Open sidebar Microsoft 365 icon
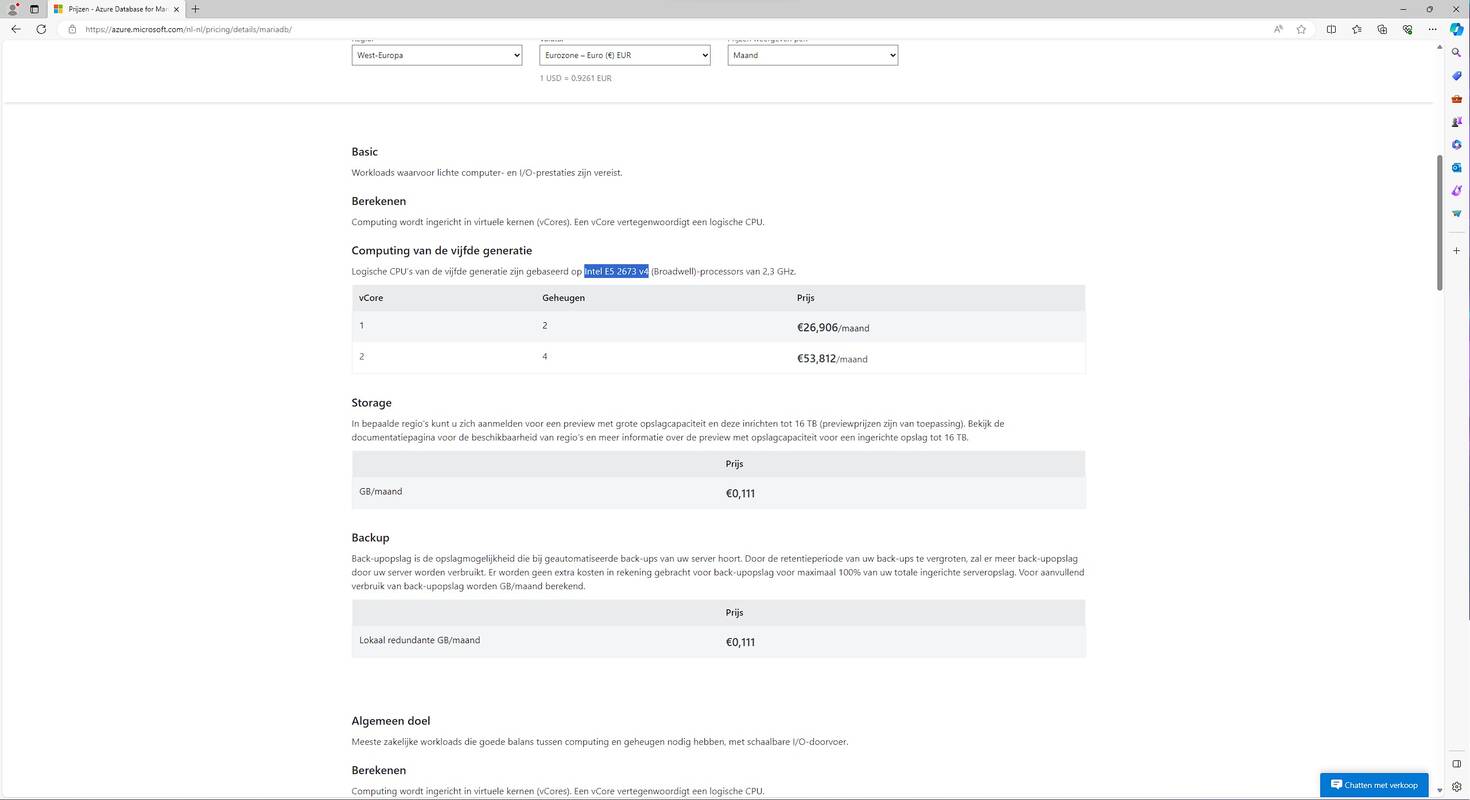 tap(1457, 145)
